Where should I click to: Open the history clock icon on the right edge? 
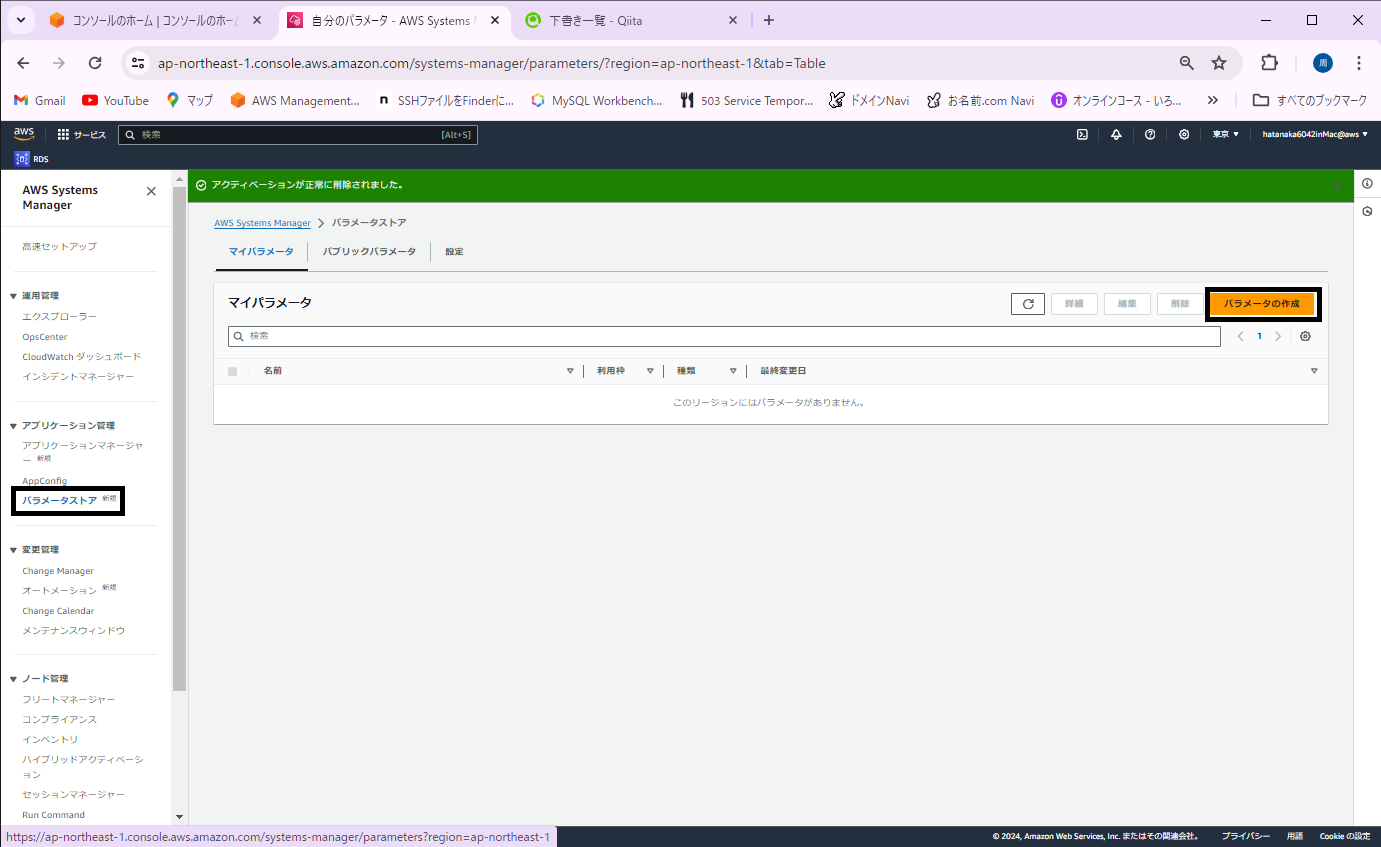[x=1367, y=211]
